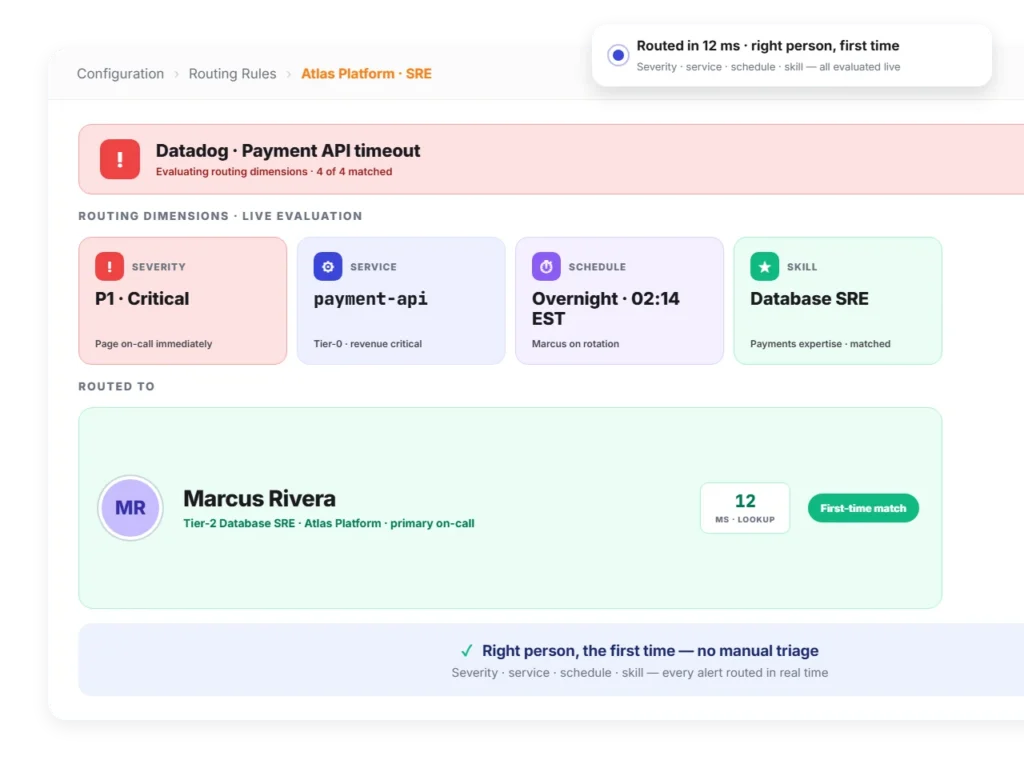Select the radio dot in the Routed in 12 ms toast
Screen dimensions: 1024x768
(x=617, y=56)
